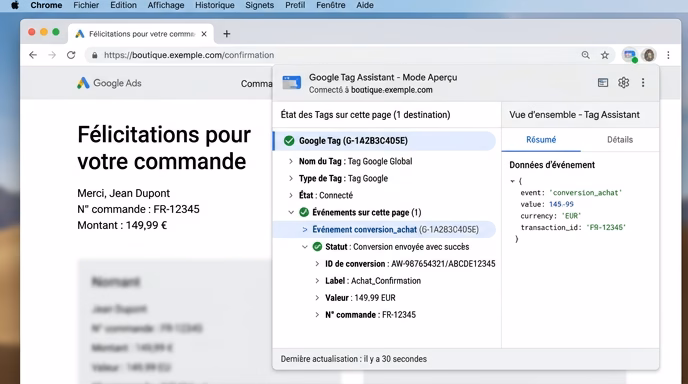Click the 'conversion_achat' event value

click(585, 193)
